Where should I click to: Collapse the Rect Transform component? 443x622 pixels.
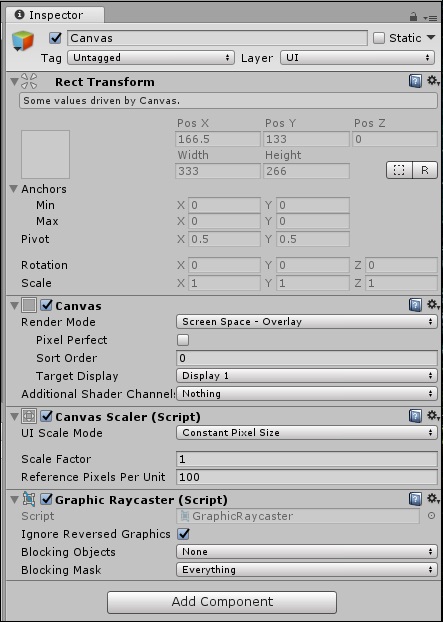click(x=14, y=82)
